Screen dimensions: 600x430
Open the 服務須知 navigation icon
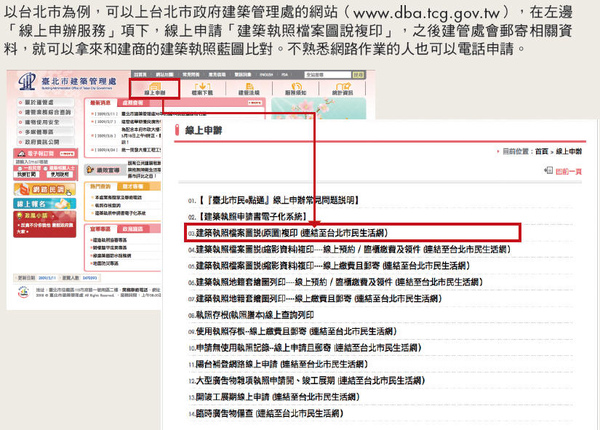[295, 88]
